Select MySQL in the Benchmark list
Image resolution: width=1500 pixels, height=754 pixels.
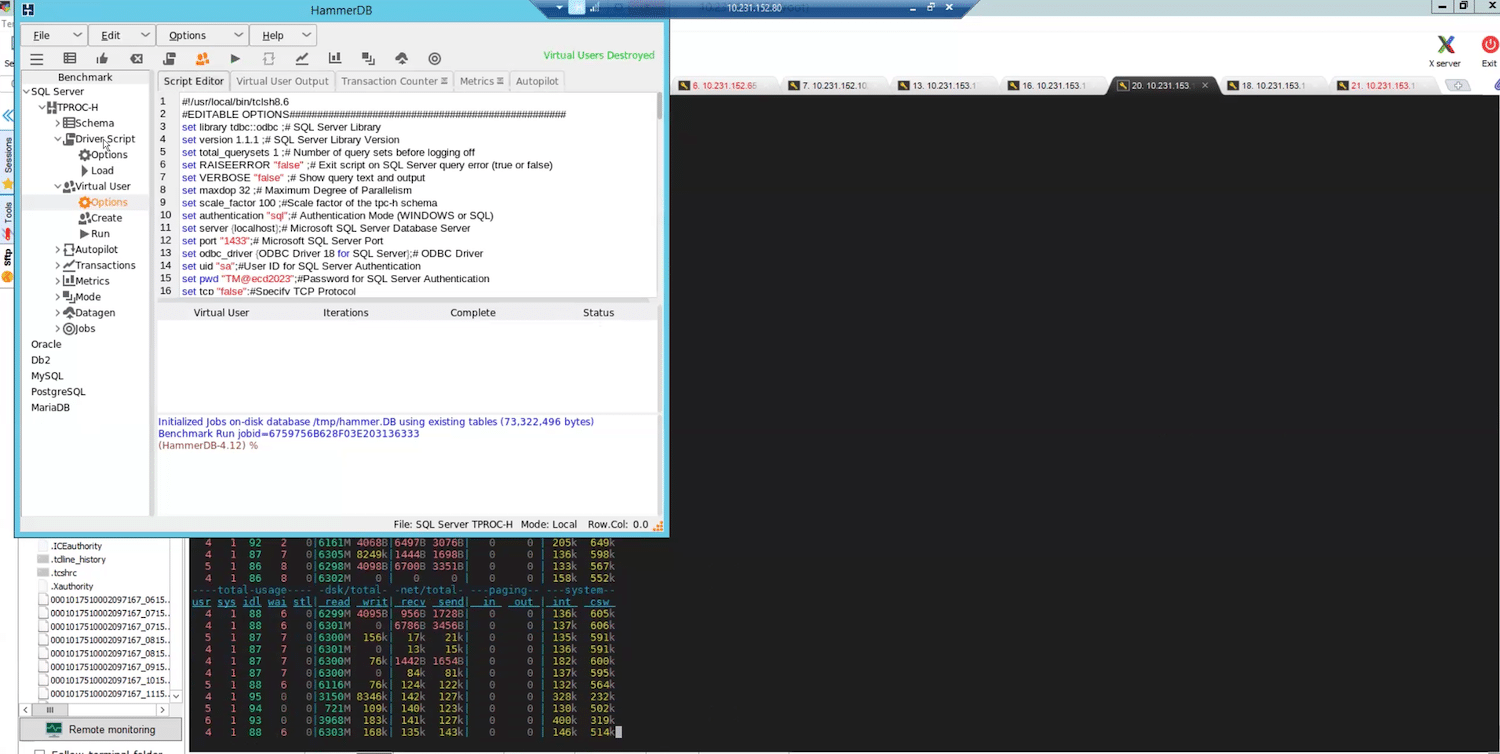47,376
